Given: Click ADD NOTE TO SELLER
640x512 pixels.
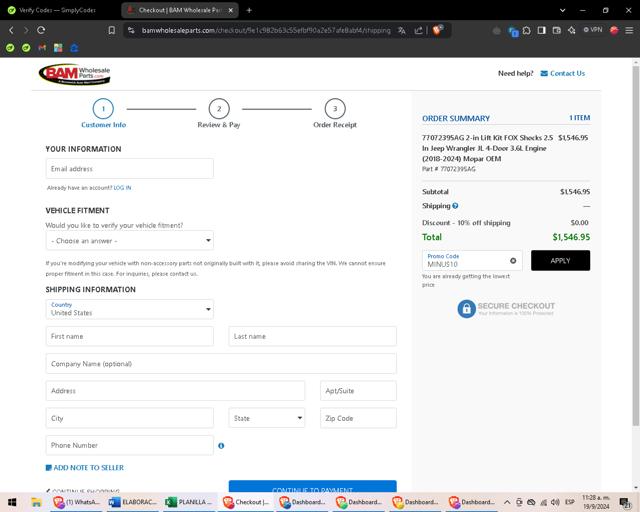Looking at the screenshot, I should [85, 468].
